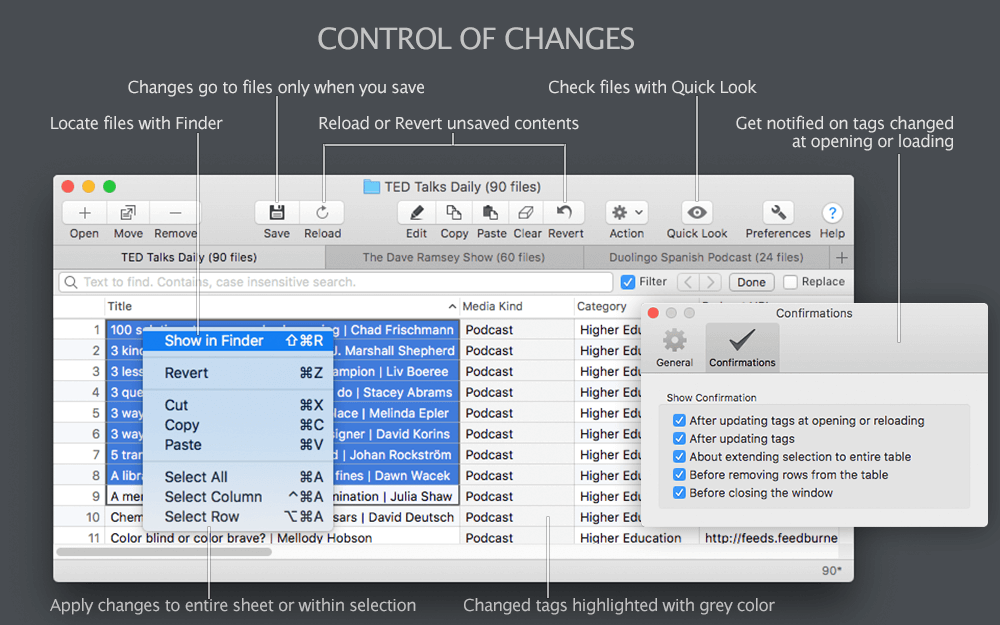Viewport: 1000px width, 625px height.
Task: Click the Media Kind column header
Action: pyautogui.click(x=517, y=307)
